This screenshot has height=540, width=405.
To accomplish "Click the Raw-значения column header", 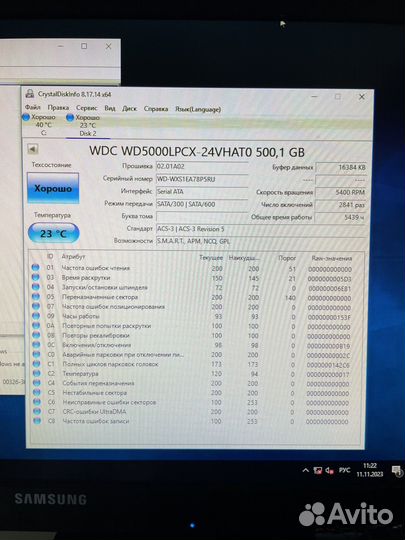I will (331, 258).
